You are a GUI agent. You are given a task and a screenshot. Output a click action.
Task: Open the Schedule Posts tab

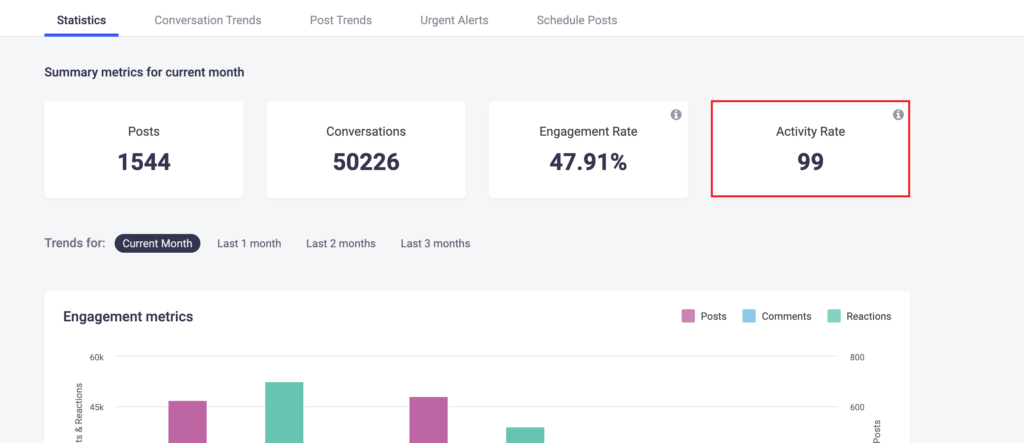(x=577, y=20)
